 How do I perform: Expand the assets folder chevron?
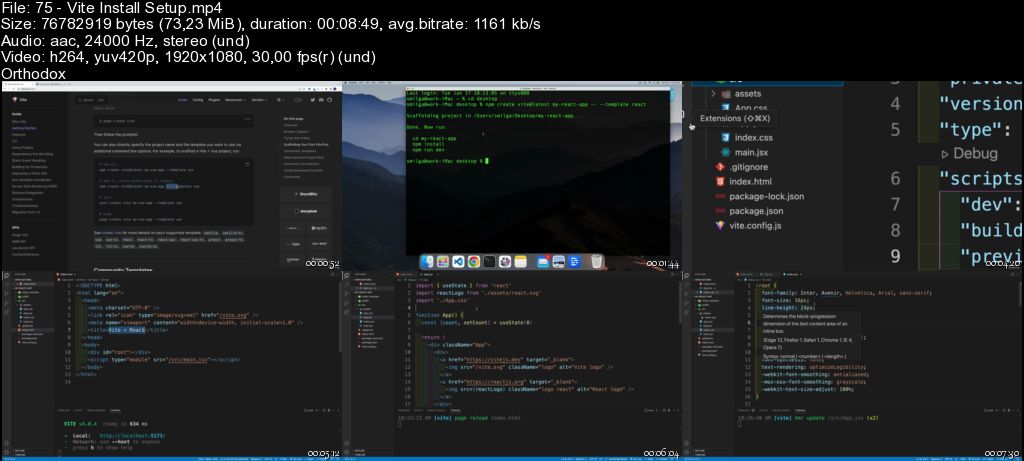point(713,93)
